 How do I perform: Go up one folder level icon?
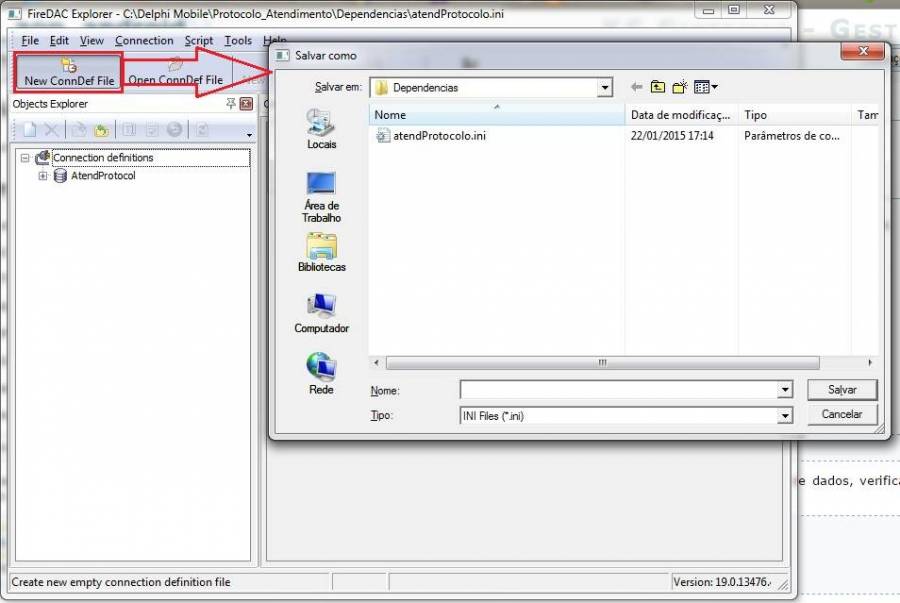pyautogui.click(x=658, y=88)
